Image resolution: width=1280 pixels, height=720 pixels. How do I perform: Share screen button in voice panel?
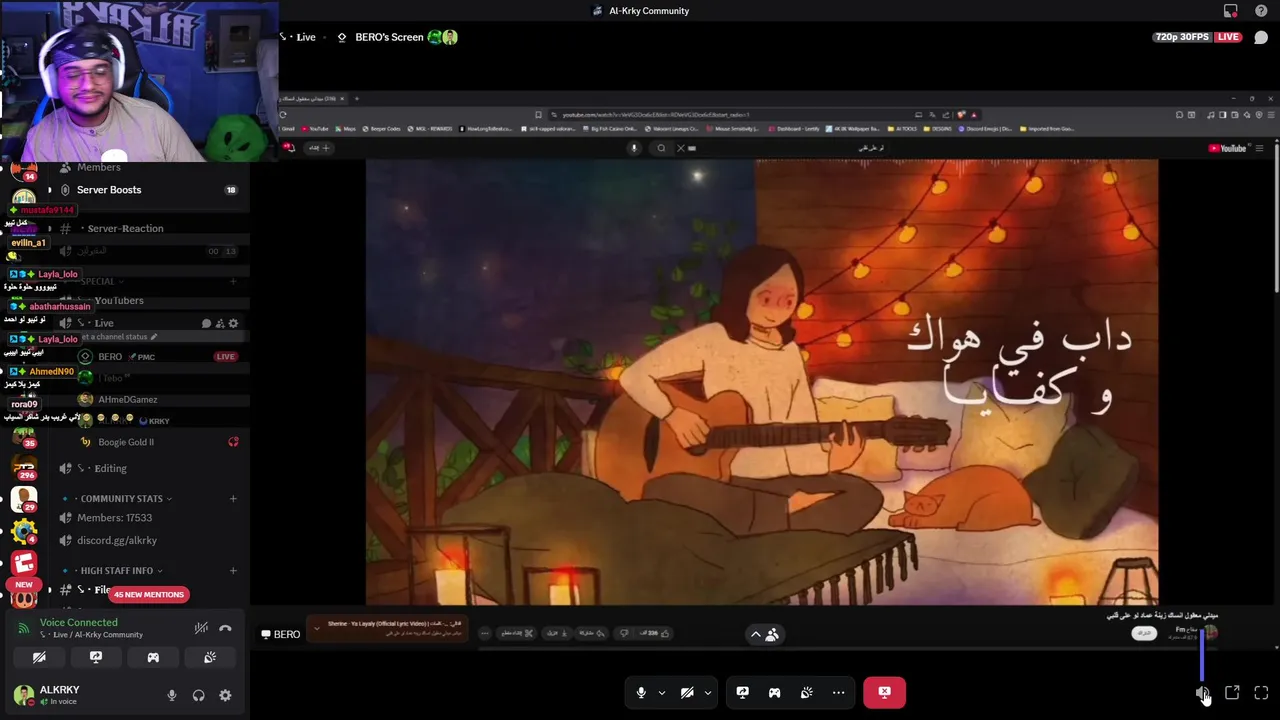coord(96,657)
